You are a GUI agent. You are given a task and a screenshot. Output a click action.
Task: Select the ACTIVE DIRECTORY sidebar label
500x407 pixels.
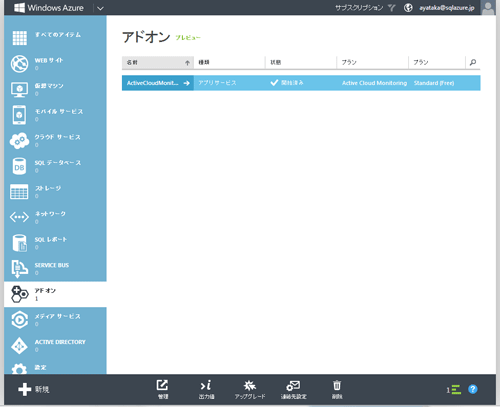(60, 342)
